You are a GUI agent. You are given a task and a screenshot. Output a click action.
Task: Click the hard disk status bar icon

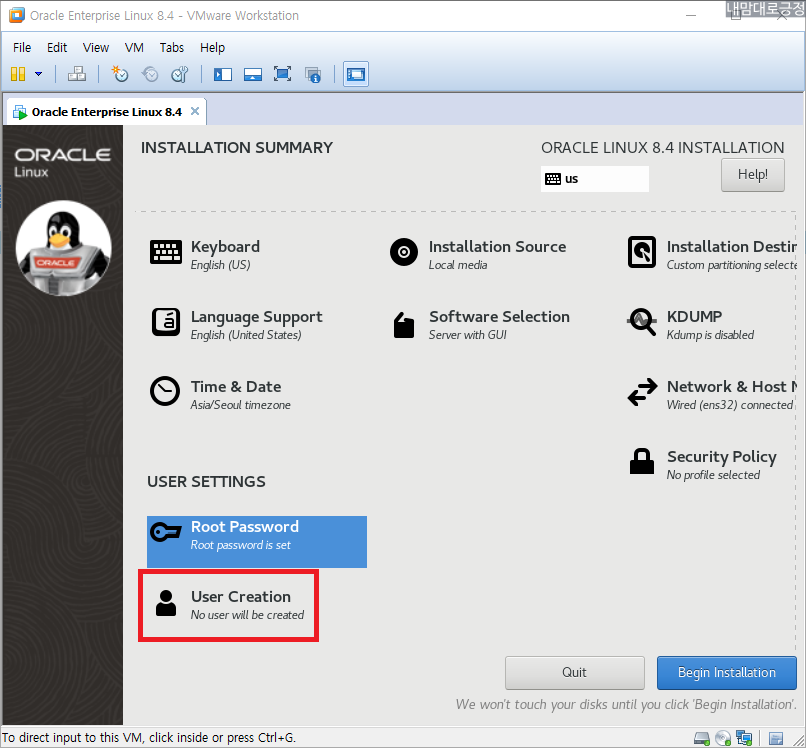(701, 738)
